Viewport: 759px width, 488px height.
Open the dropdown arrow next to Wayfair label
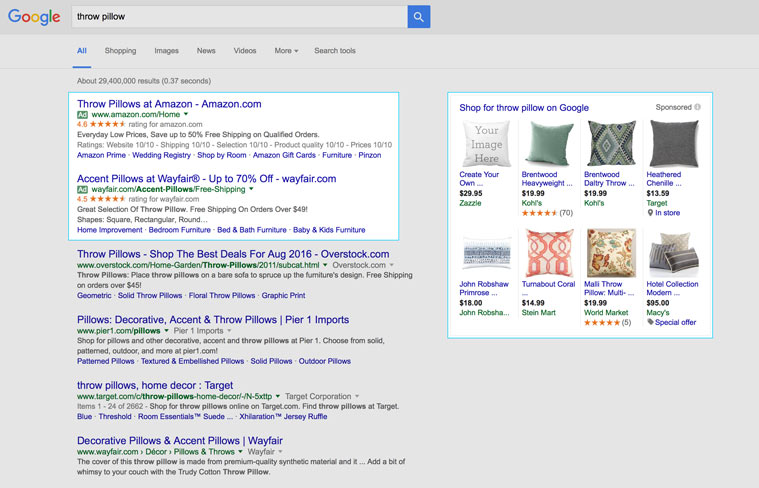pos(280,452)
